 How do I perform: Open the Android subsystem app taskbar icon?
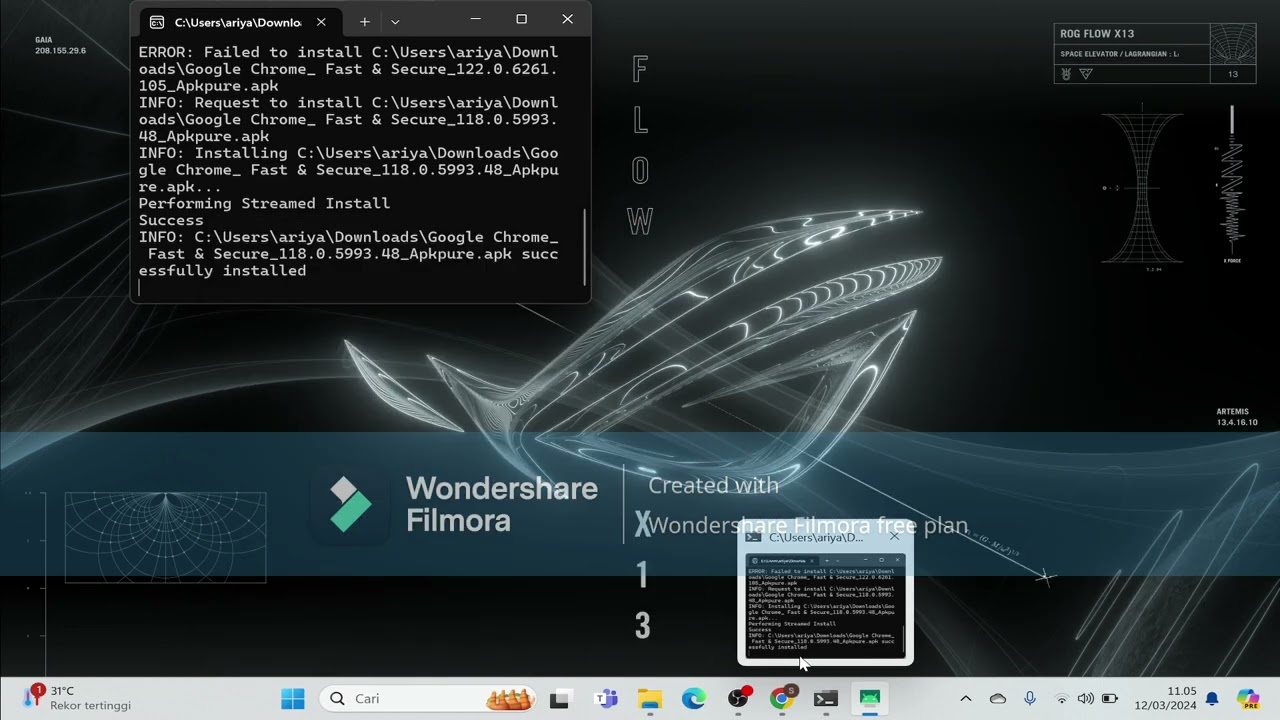pyautogui.click(x=870, y=698)
